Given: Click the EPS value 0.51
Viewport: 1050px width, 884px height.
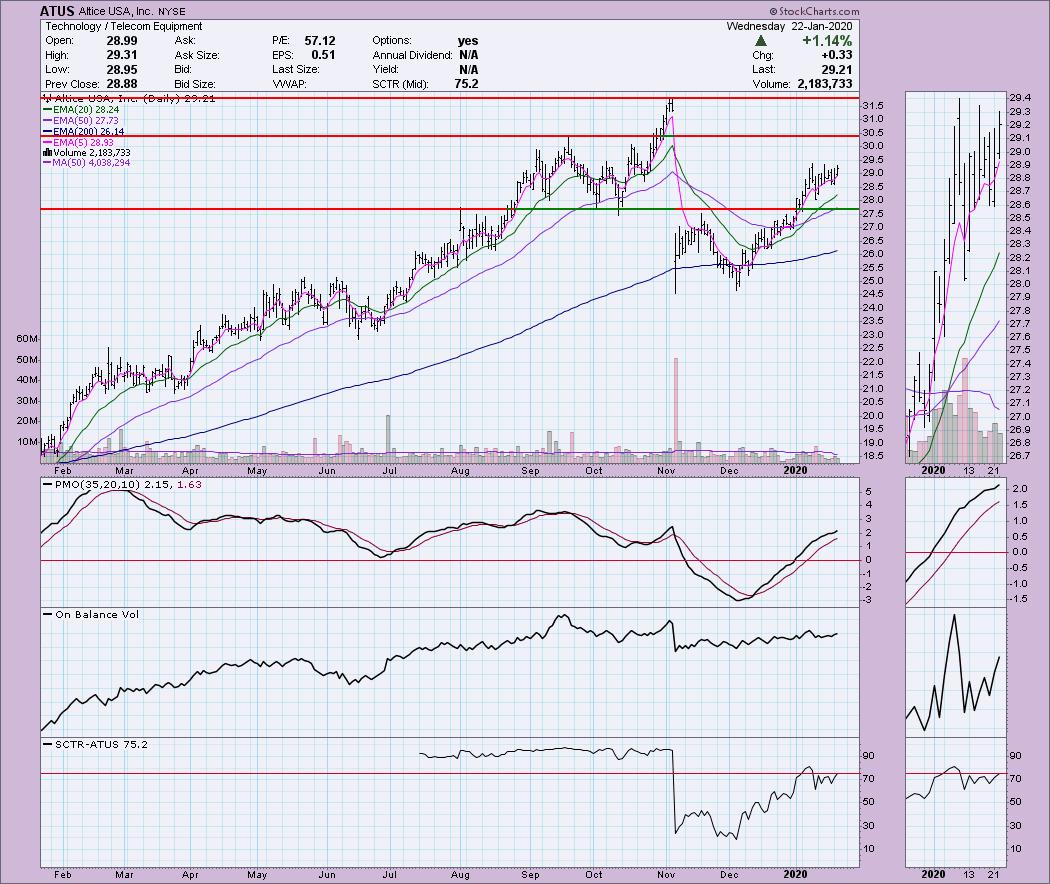Looking at the screenshot, I should [323, 55].
